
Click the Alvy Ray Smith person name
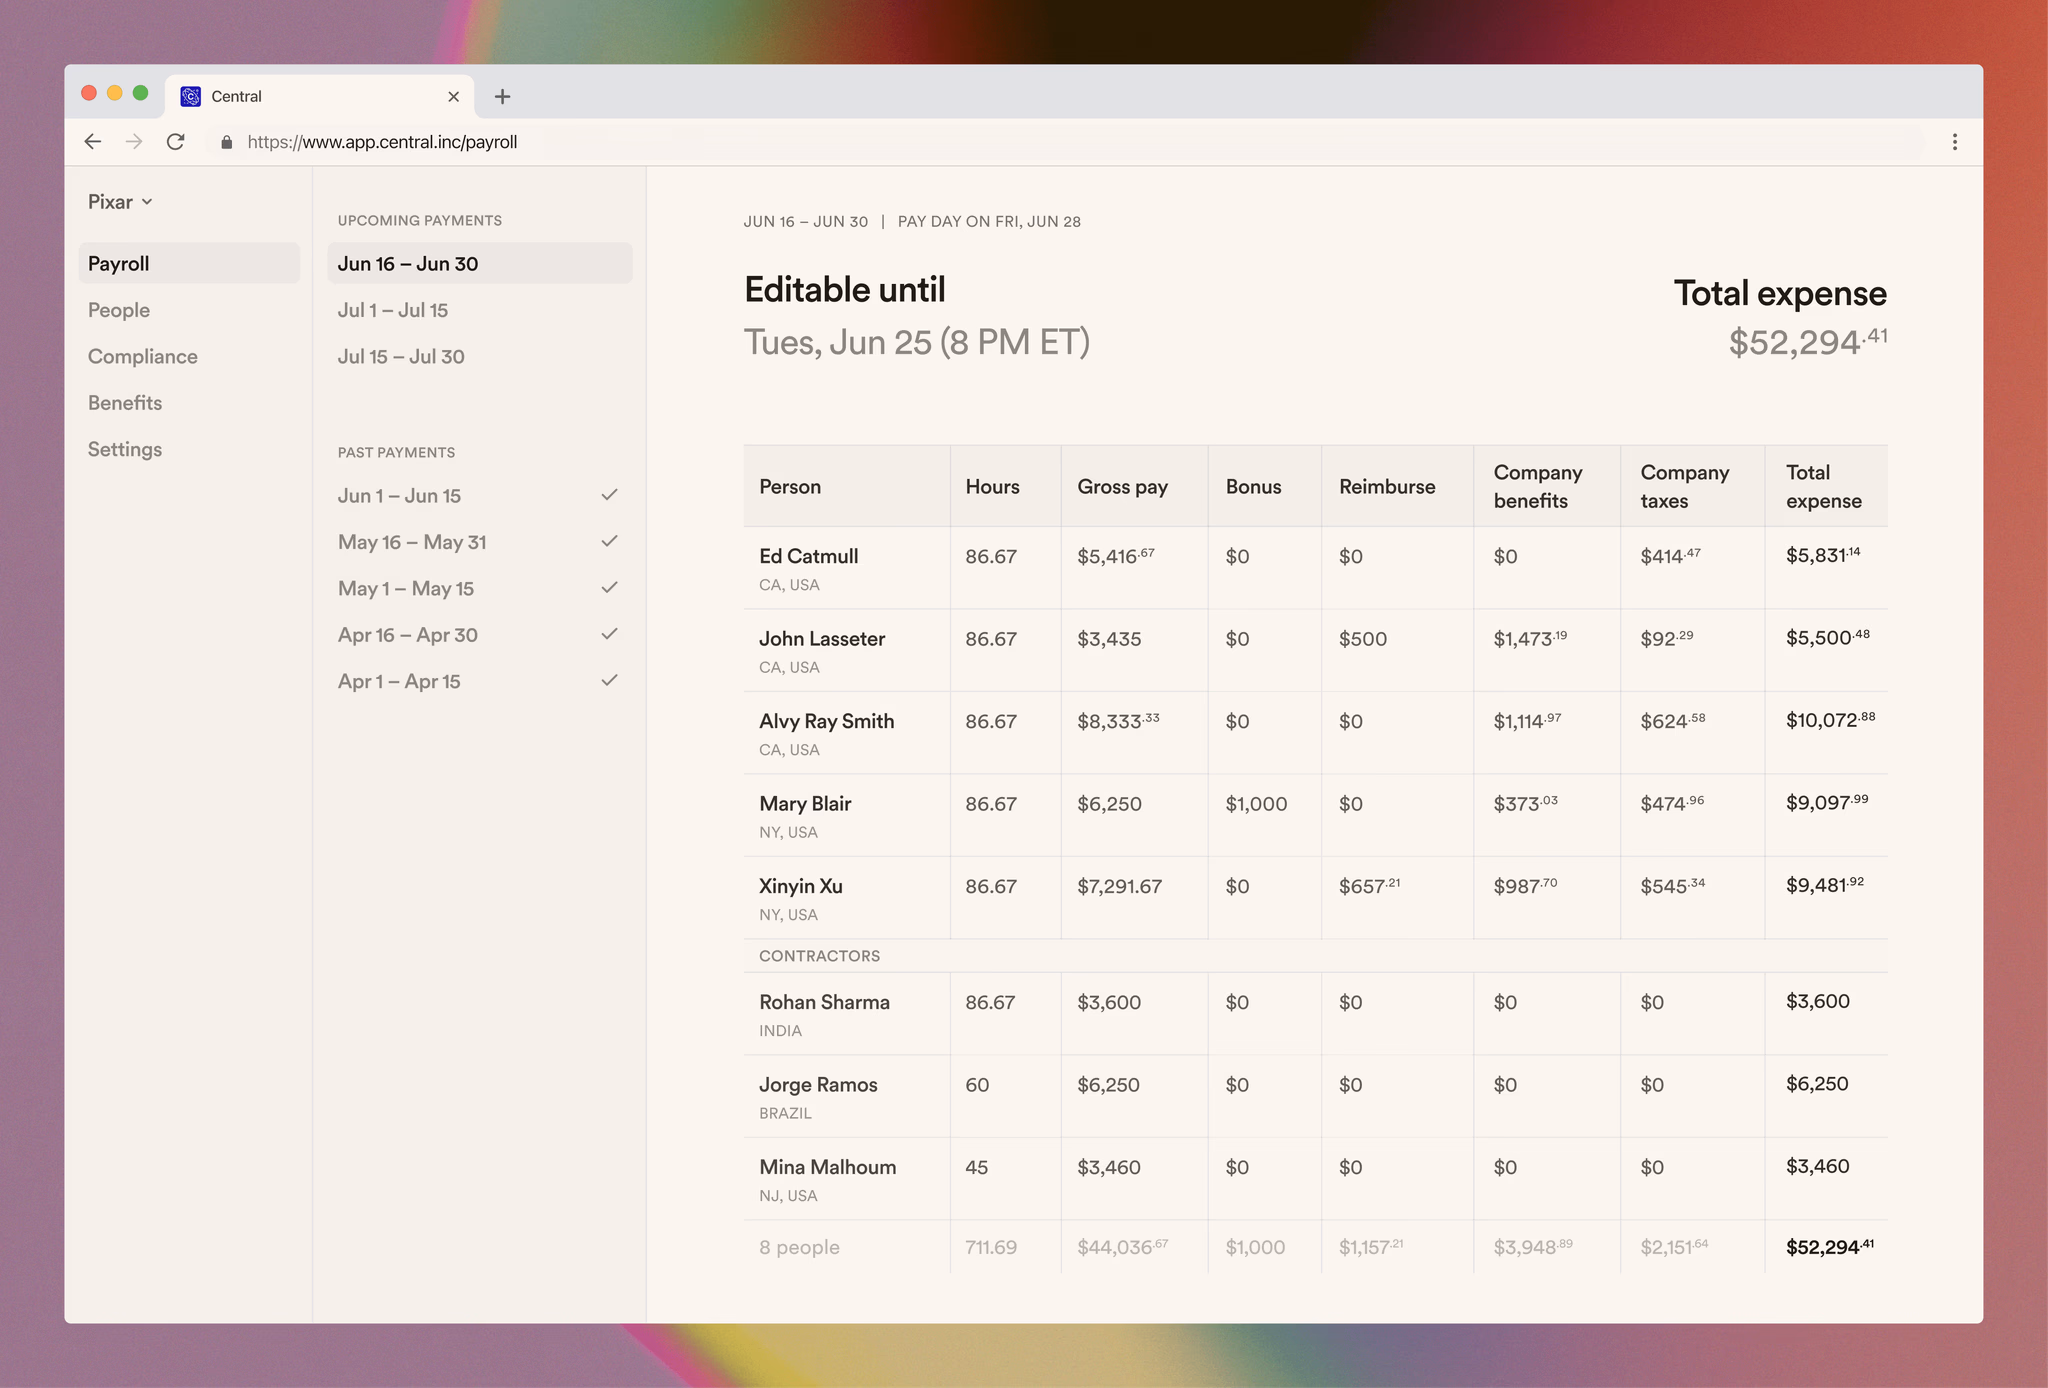pyautogui.click(x=826, y=721)
